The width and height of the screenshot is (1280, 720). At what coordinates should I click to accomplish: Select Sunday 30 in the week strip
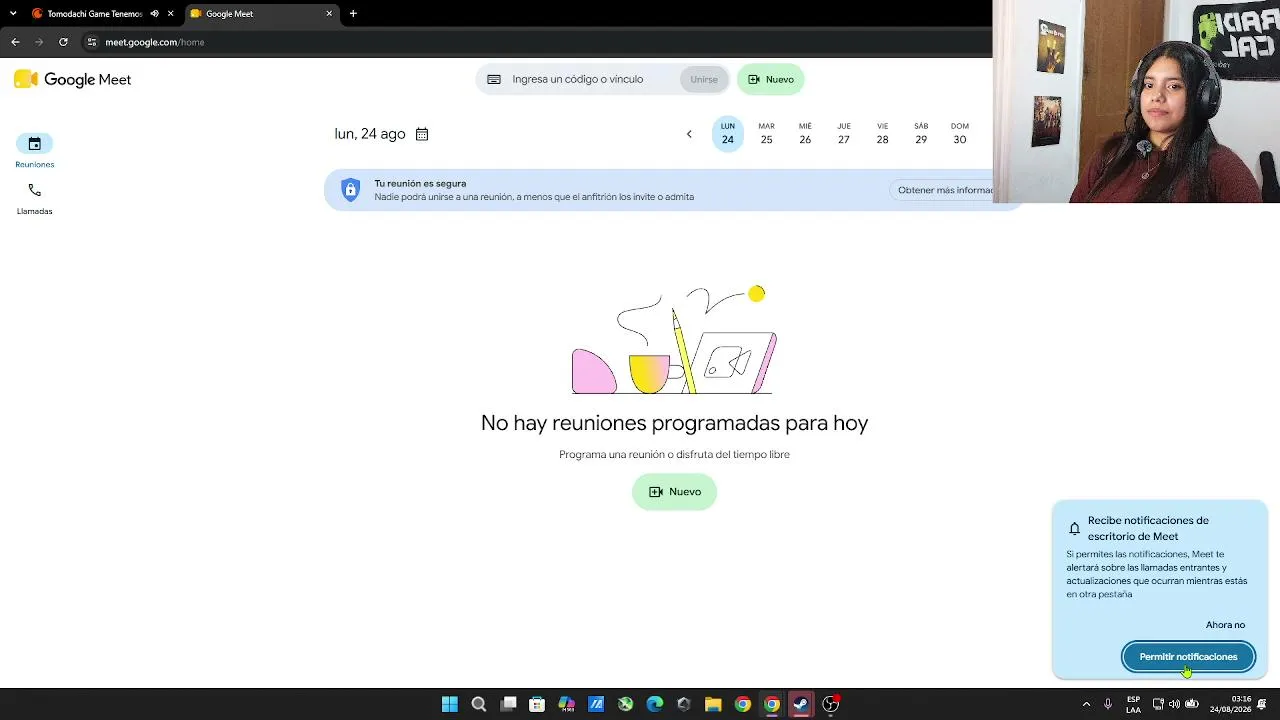point(960,134)
